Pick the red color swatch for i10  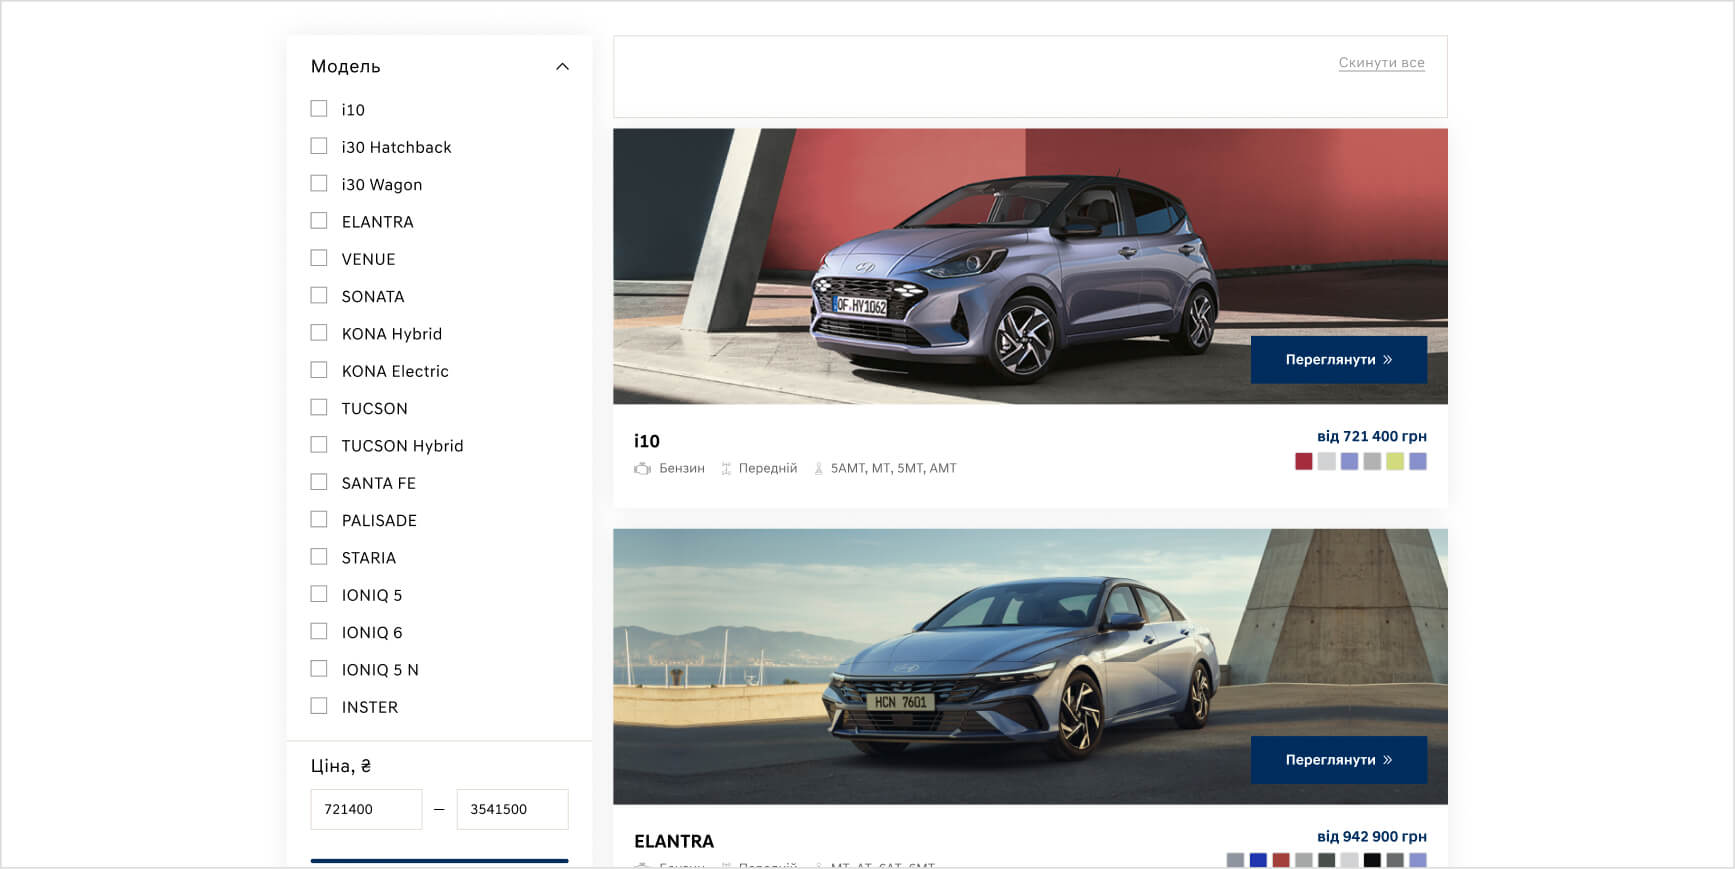(x=1303, y=461)
